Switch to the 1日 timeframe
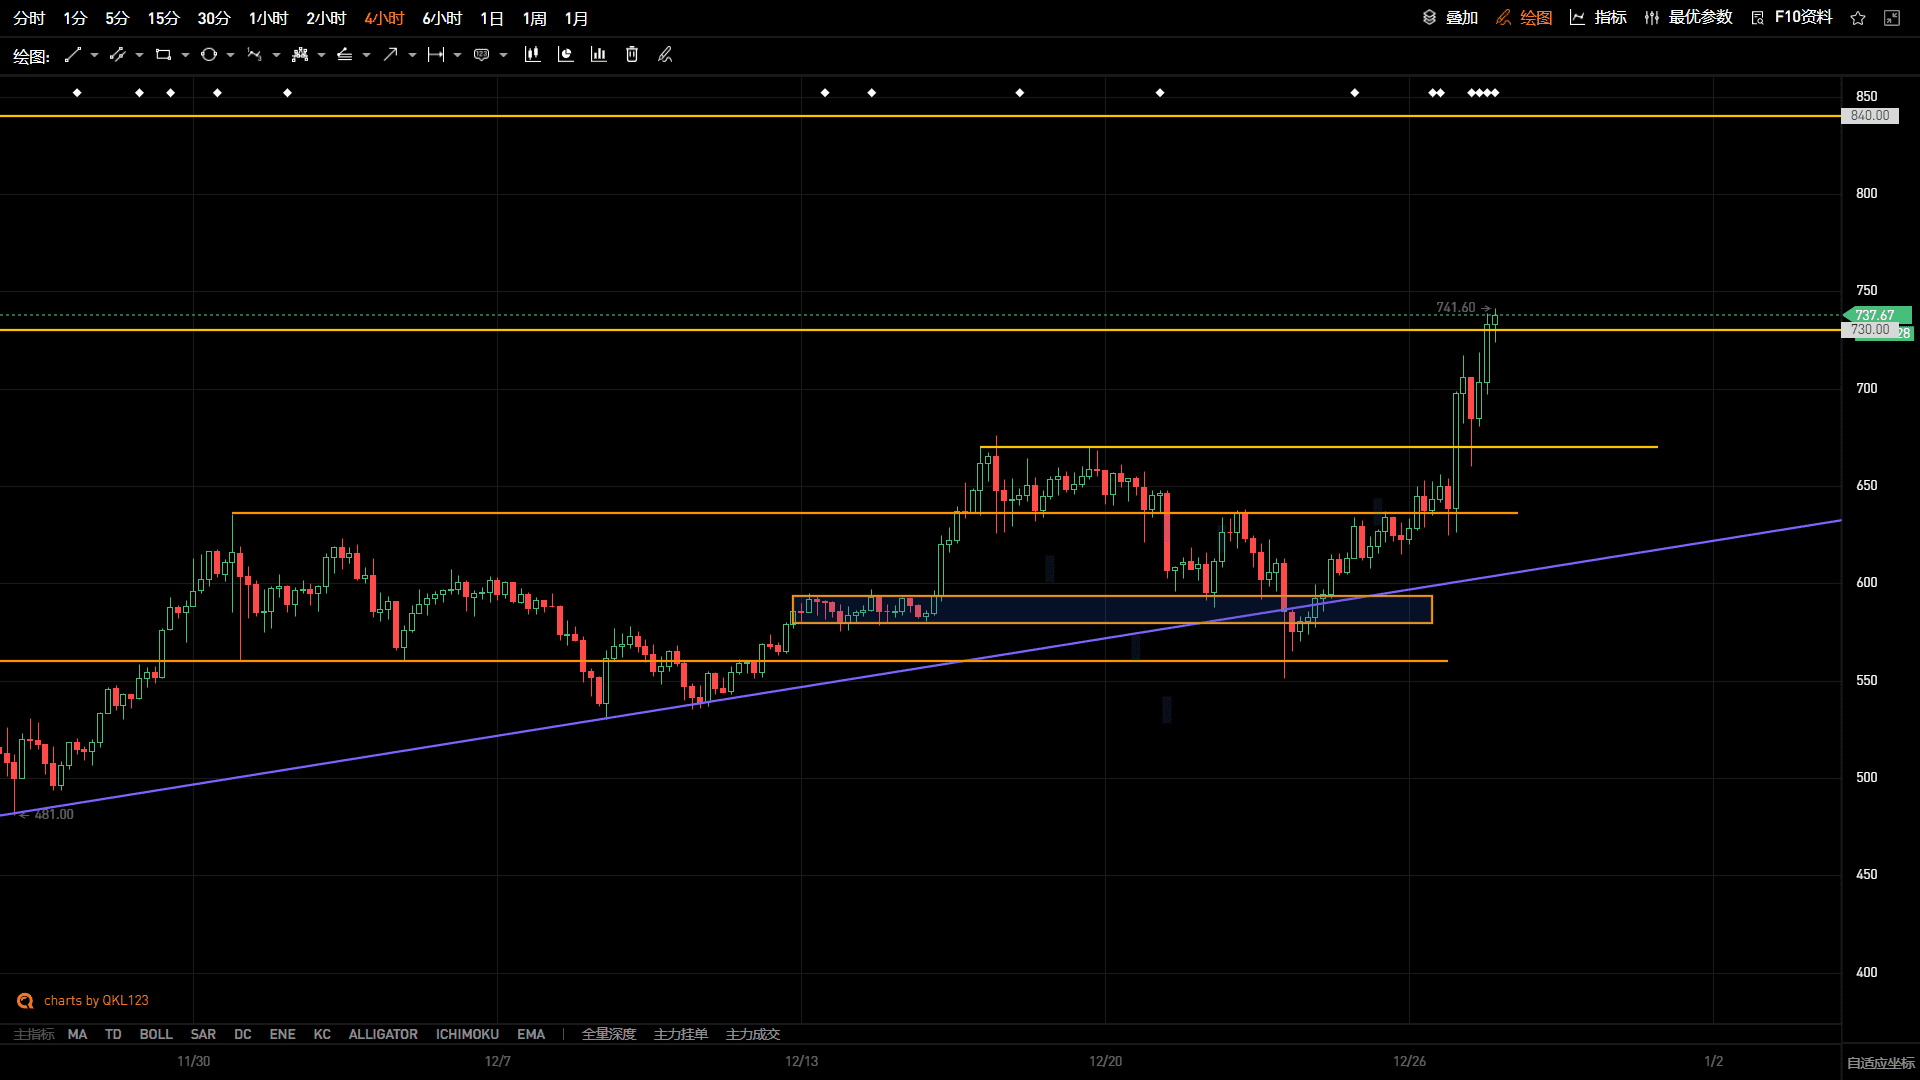This screenshot has width=1920, height=1080. 492,19
